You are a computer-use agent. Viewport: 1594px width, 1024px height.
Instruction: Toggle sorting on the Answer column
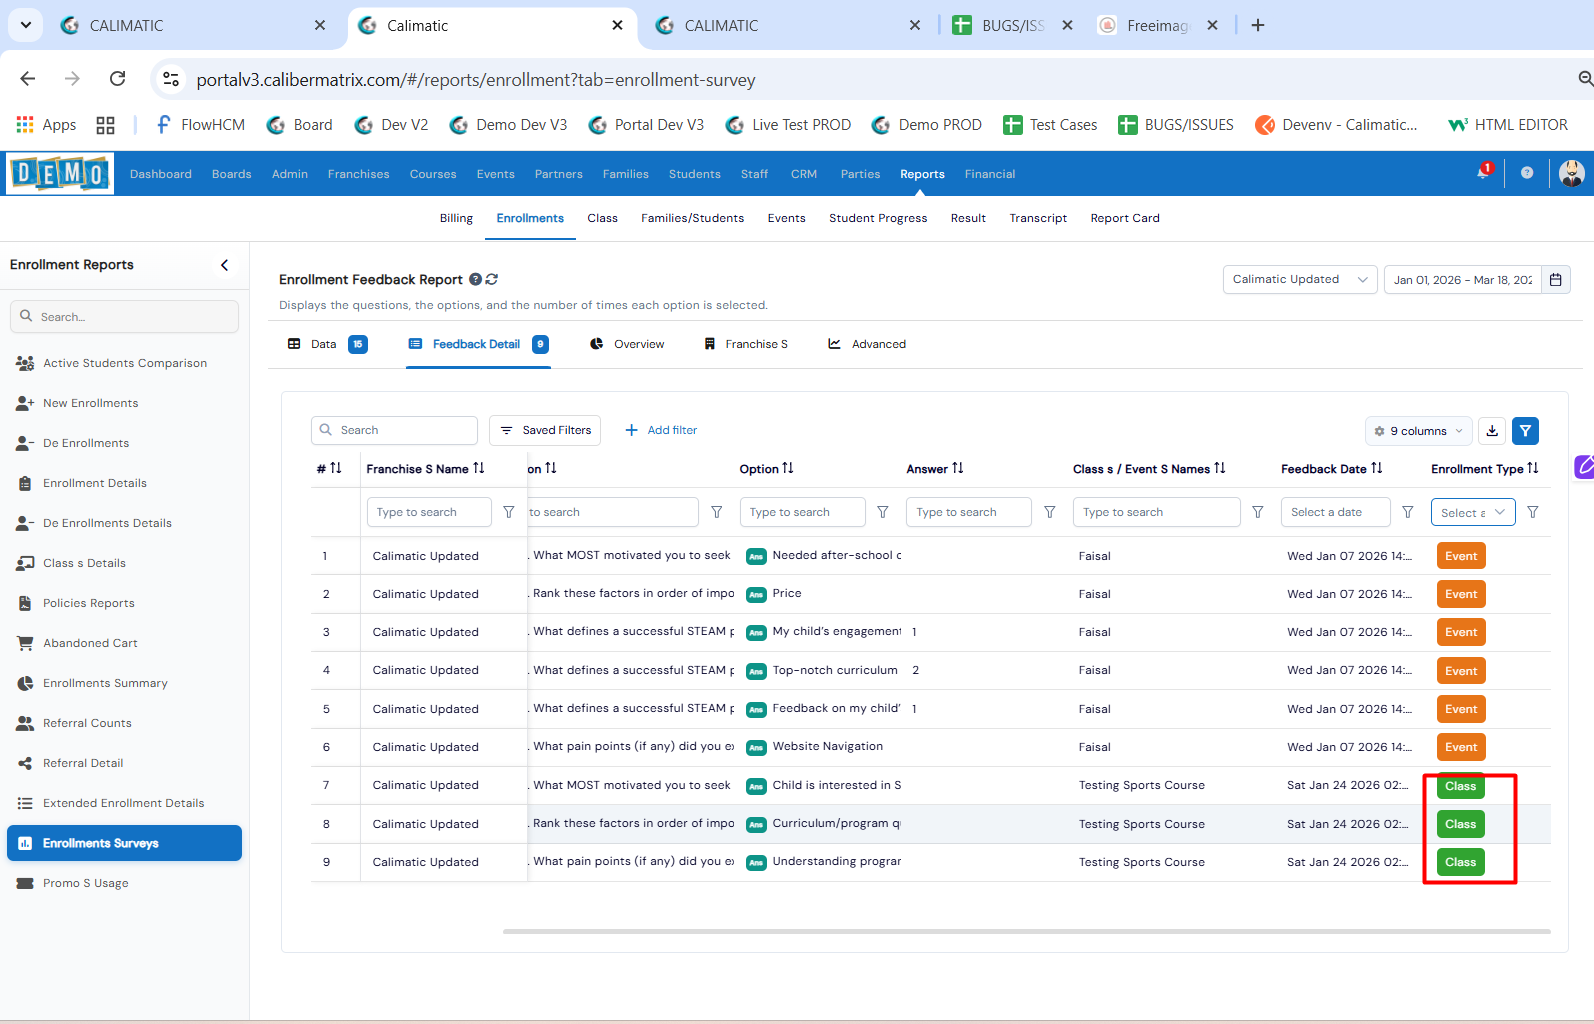(x=958, y=468)
